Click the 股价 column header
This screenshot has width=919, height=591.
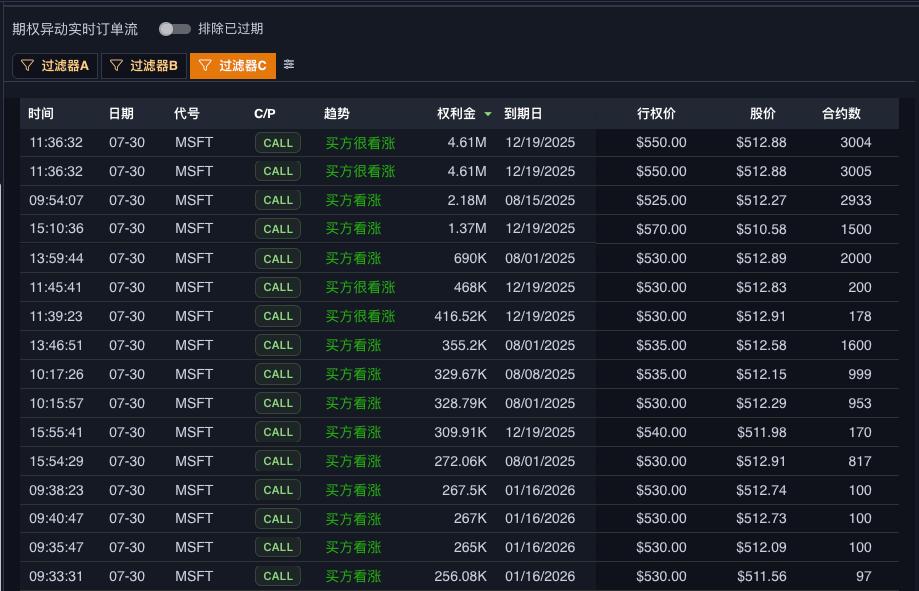[762, 114]
